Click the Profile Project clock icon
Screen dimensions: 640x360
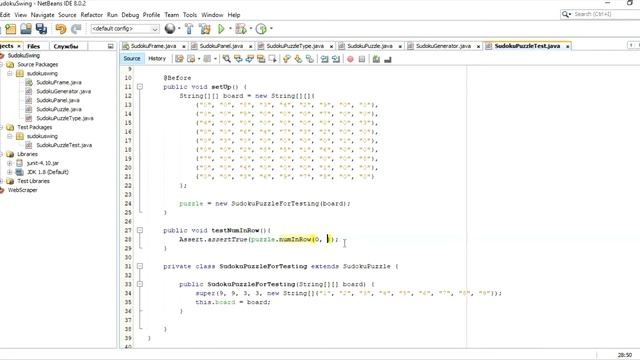click(x=261, y=29)
